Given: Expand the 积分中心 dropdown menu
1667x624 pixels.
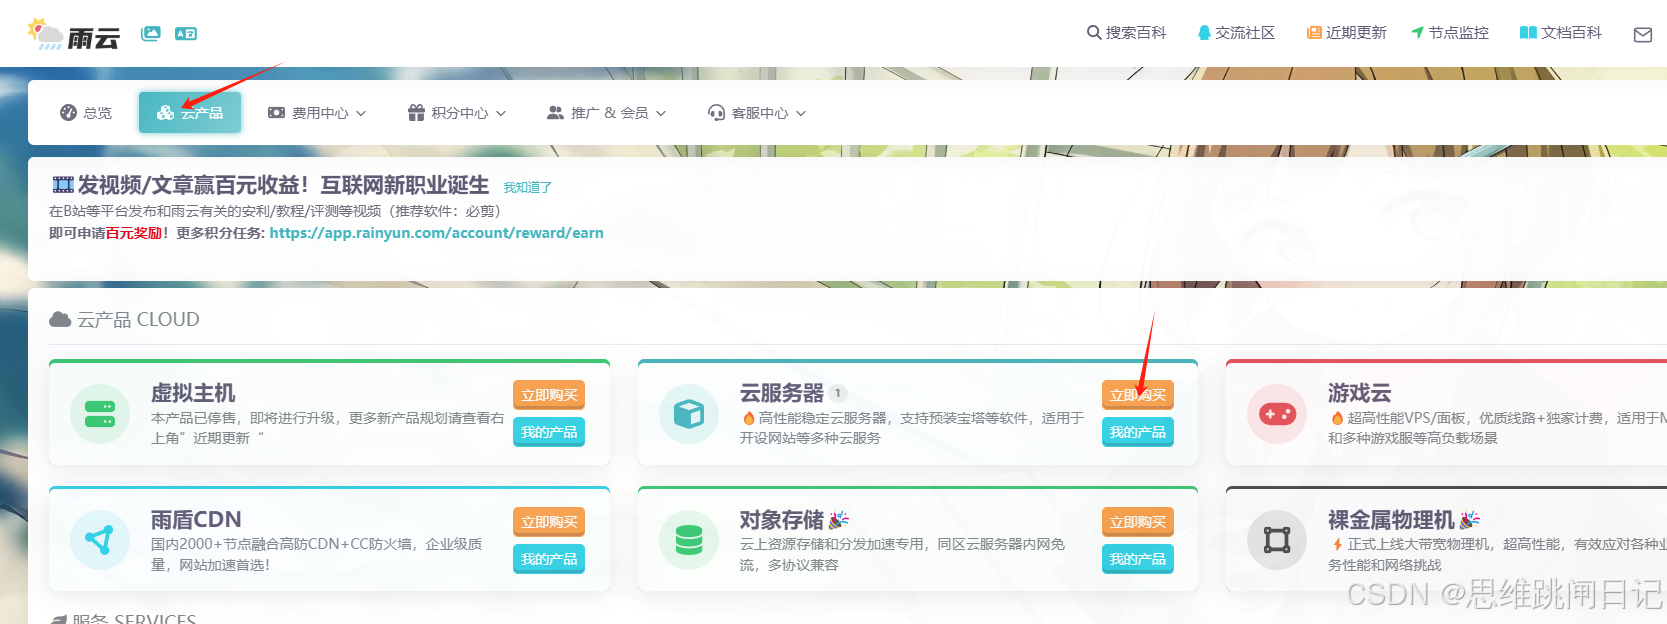Looking at the screenshot, I should [x=457, y=113].
